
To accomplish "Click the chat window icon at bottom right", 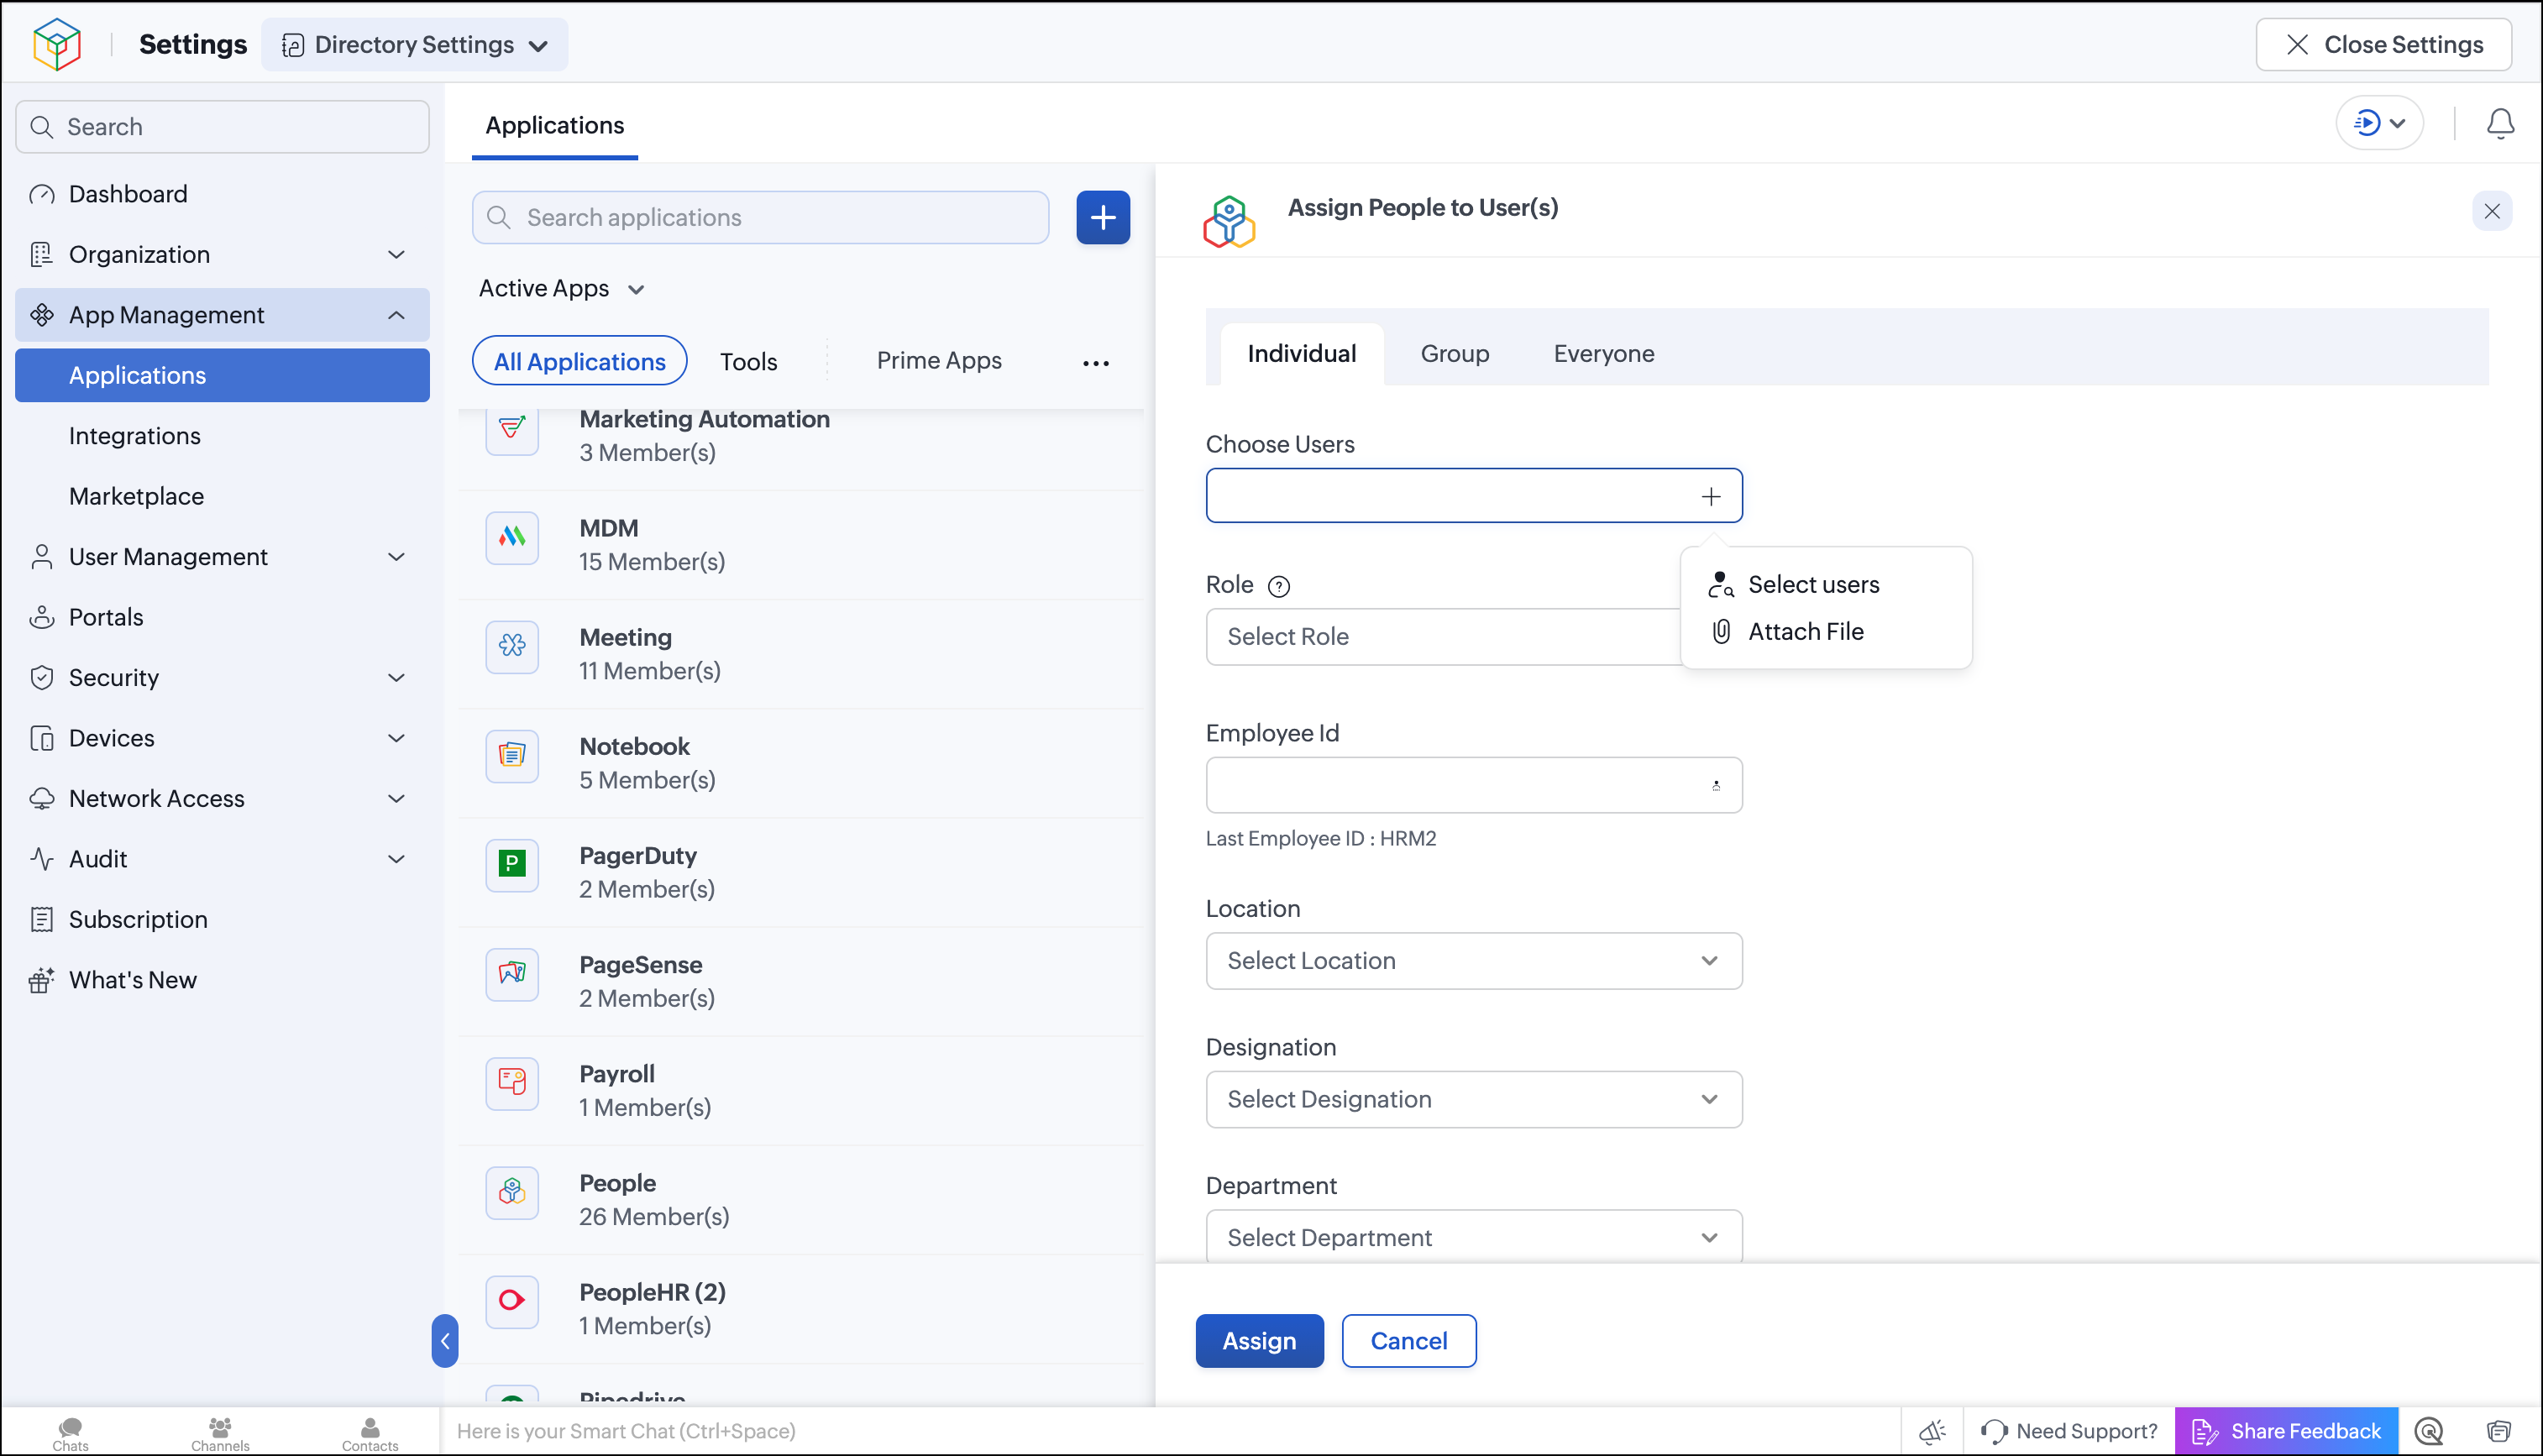I will tap(2499, 1432).
